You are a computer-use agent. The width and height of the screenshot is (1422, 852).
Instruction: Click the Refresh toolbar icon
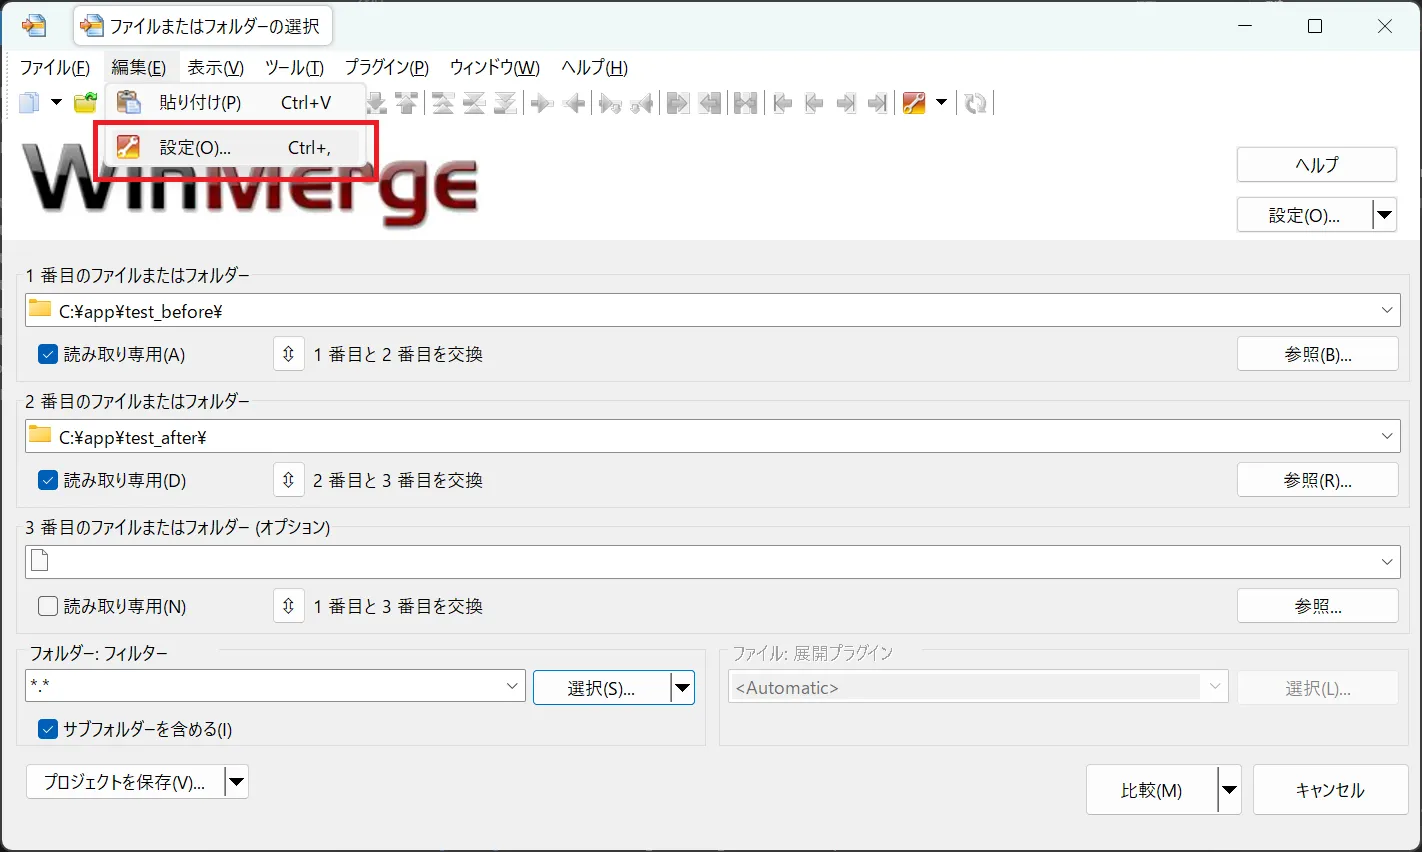976,103
